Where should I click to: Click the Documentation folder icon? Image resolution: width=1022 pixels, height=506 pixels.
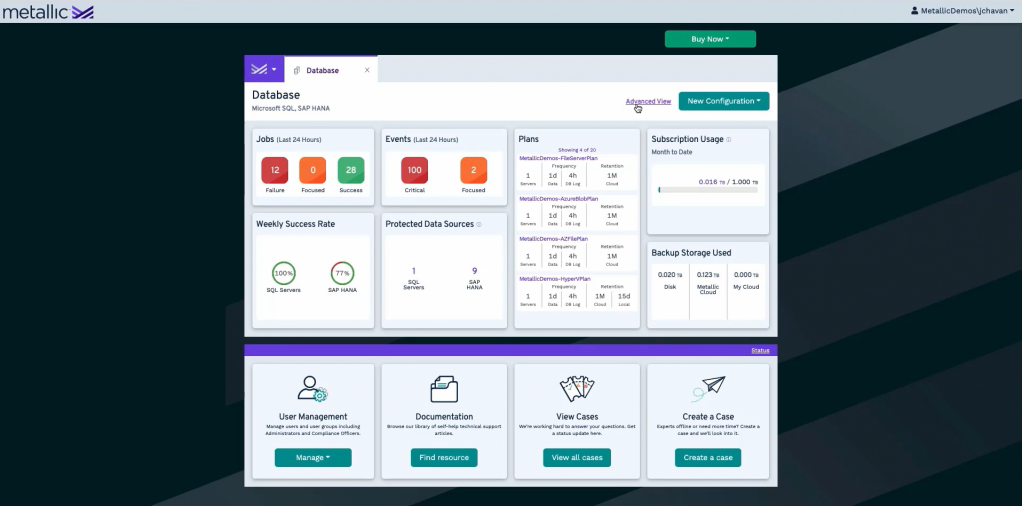coord(444,389)
